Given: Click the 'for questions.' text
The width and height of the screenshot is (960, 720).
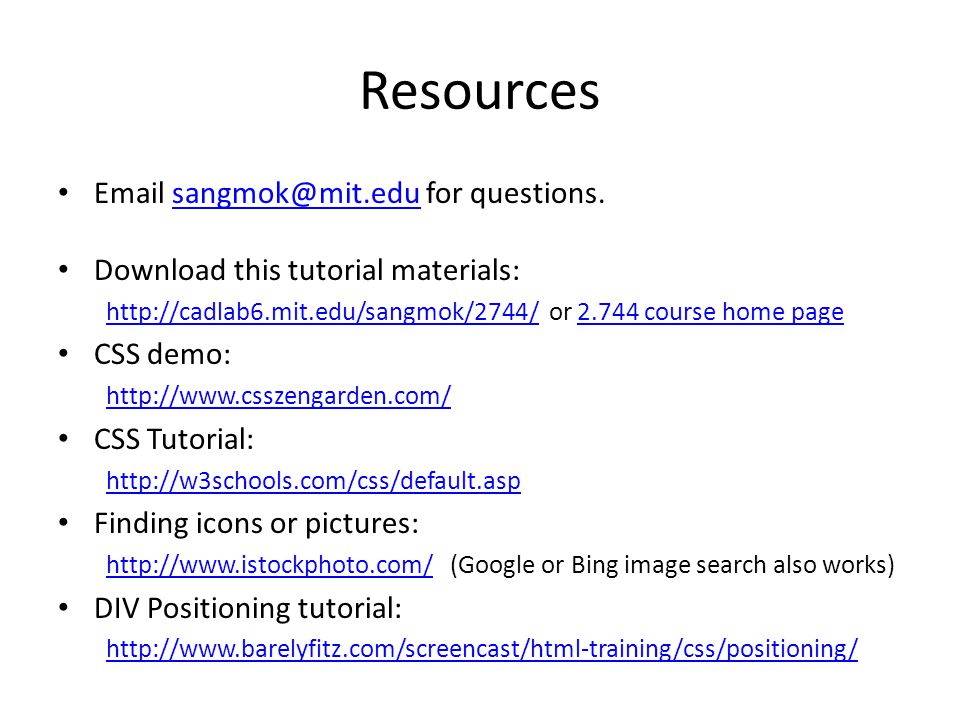Looking at the screenshot, I should (515, 194).
